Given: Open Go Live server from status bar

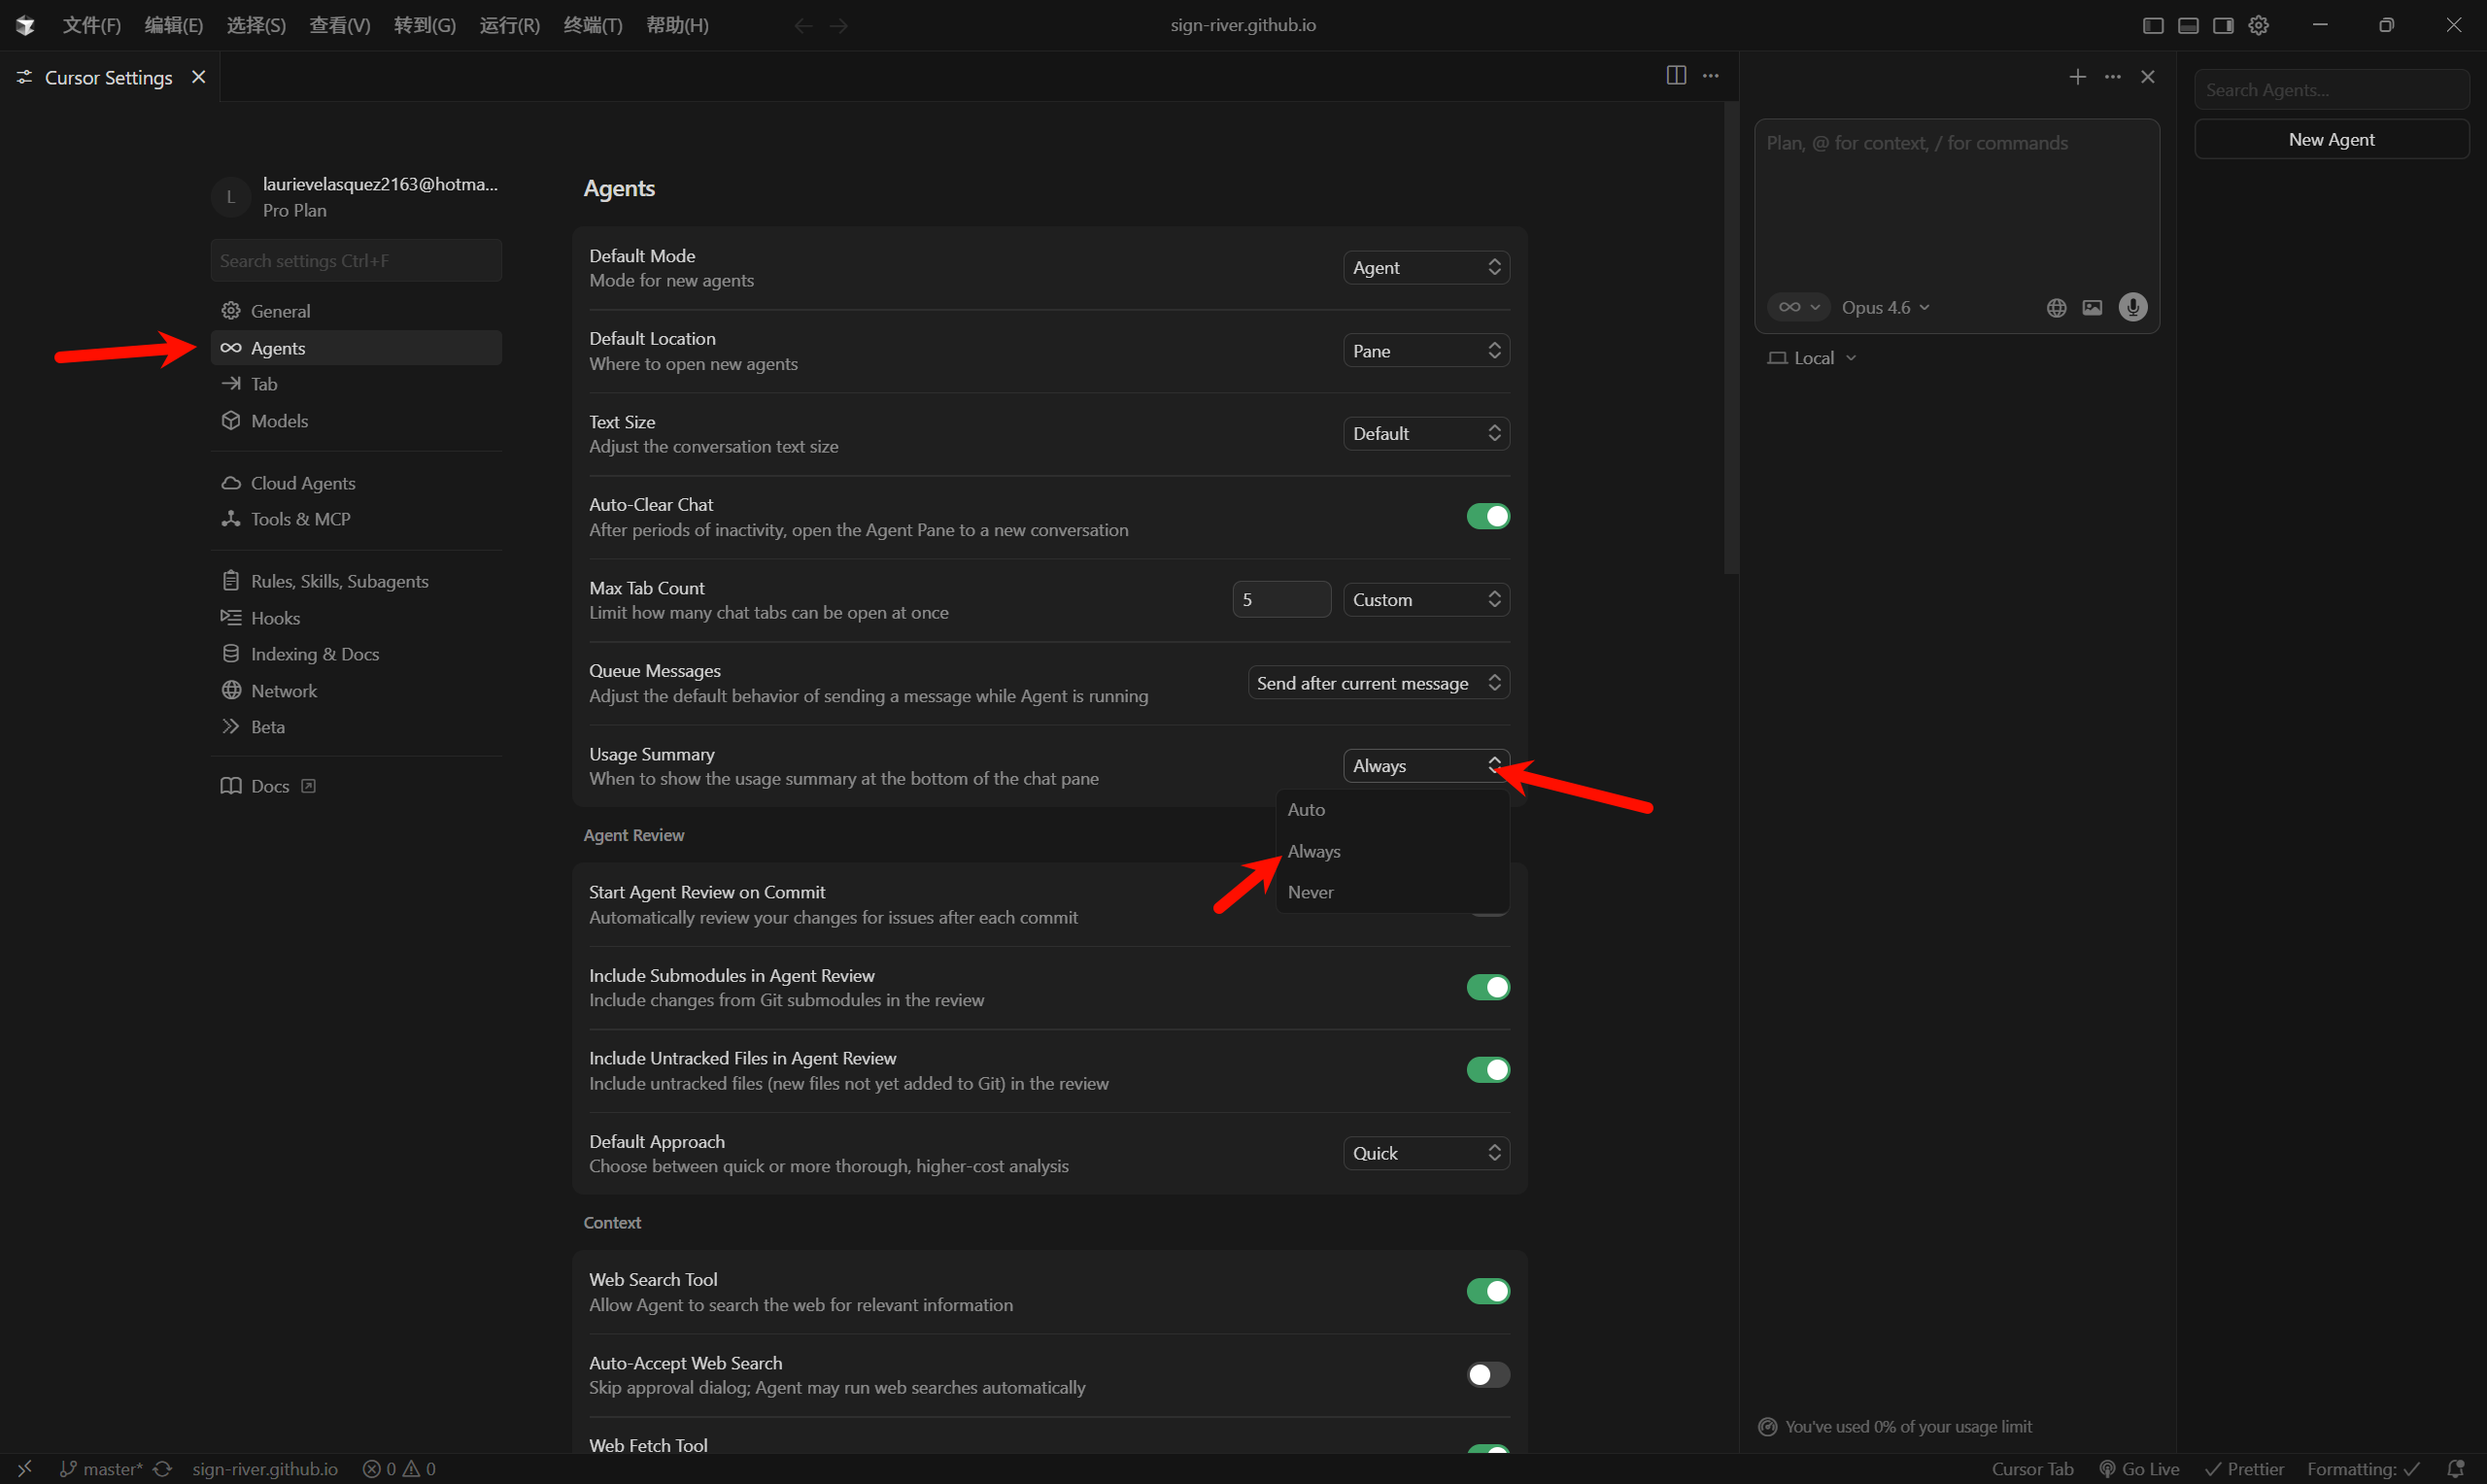Looking at the screenshot, I should click(2139, 1469).
